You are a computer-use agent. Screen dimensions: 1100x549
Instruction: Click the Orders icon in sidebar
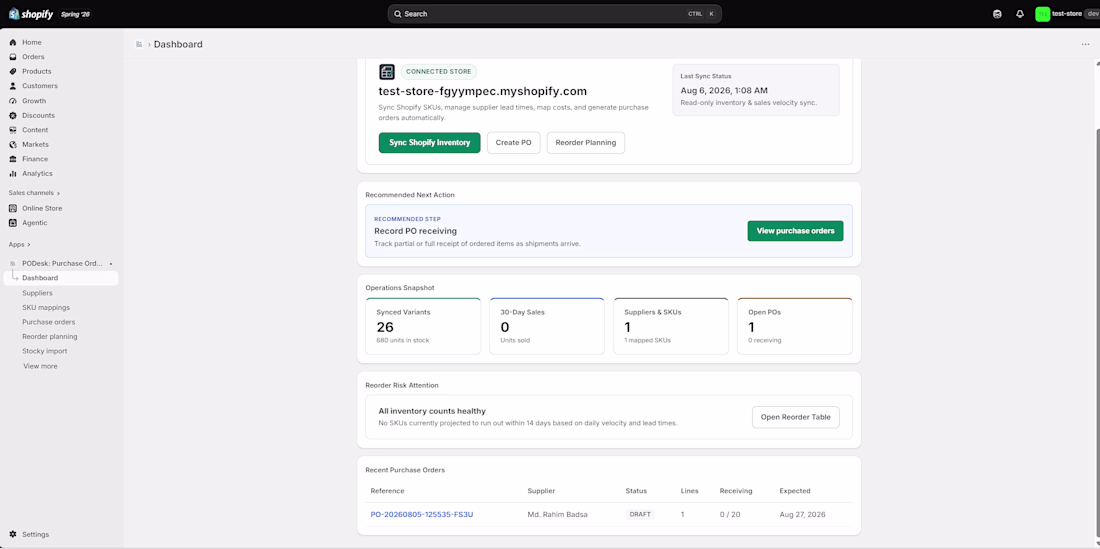coord(13,57)
